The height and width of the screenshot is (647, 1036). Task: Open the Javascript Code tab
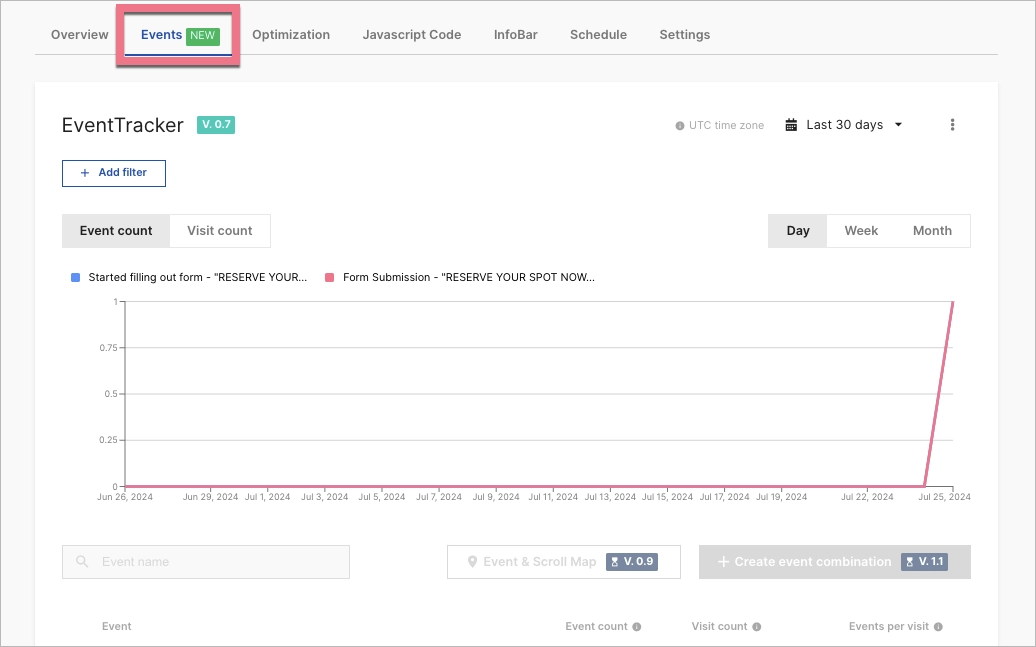pyautogui.click(x=411, y=34)
